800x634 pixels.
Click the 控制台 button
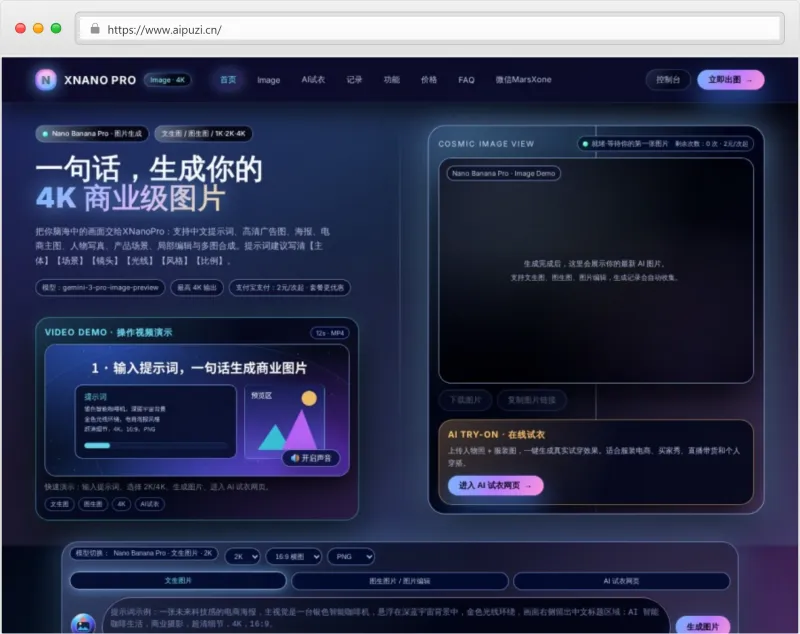[x=668, y=80]
